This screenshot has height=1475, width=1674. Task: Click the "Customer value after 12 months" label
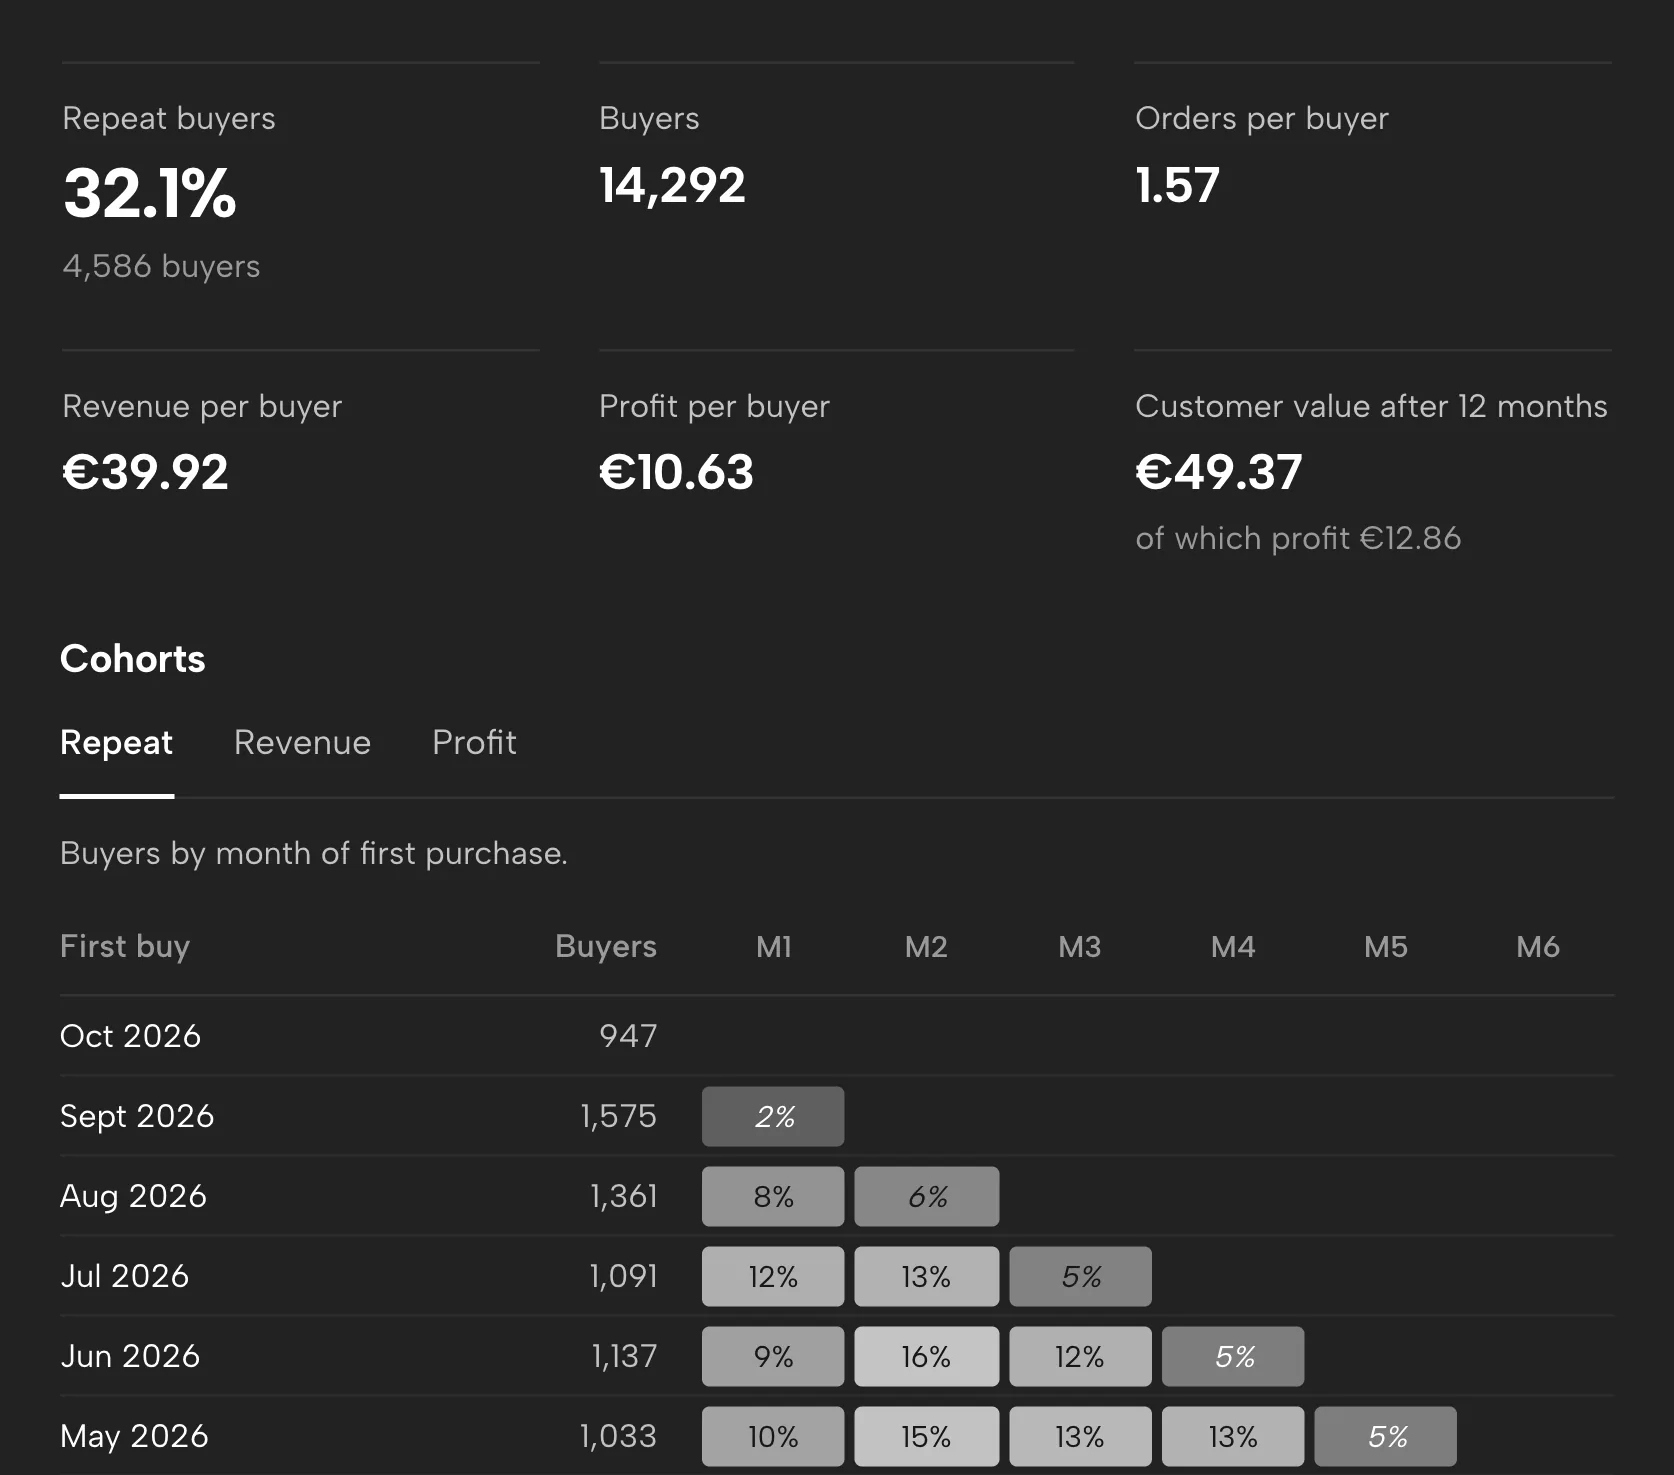[1371, 406]
